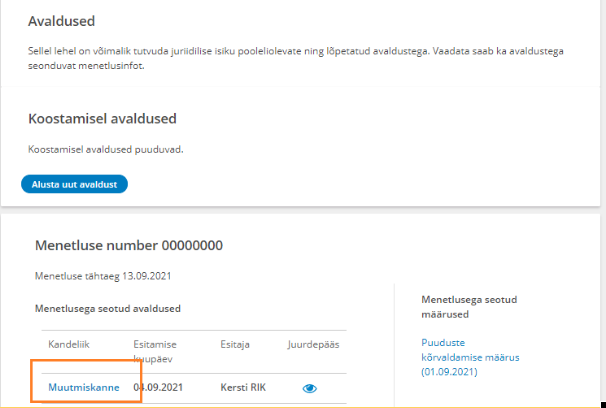The width and height of the screenshot is (606, 408).
Task: Click the (01.09.2021) date in määrus link
Action: [449, 371]
